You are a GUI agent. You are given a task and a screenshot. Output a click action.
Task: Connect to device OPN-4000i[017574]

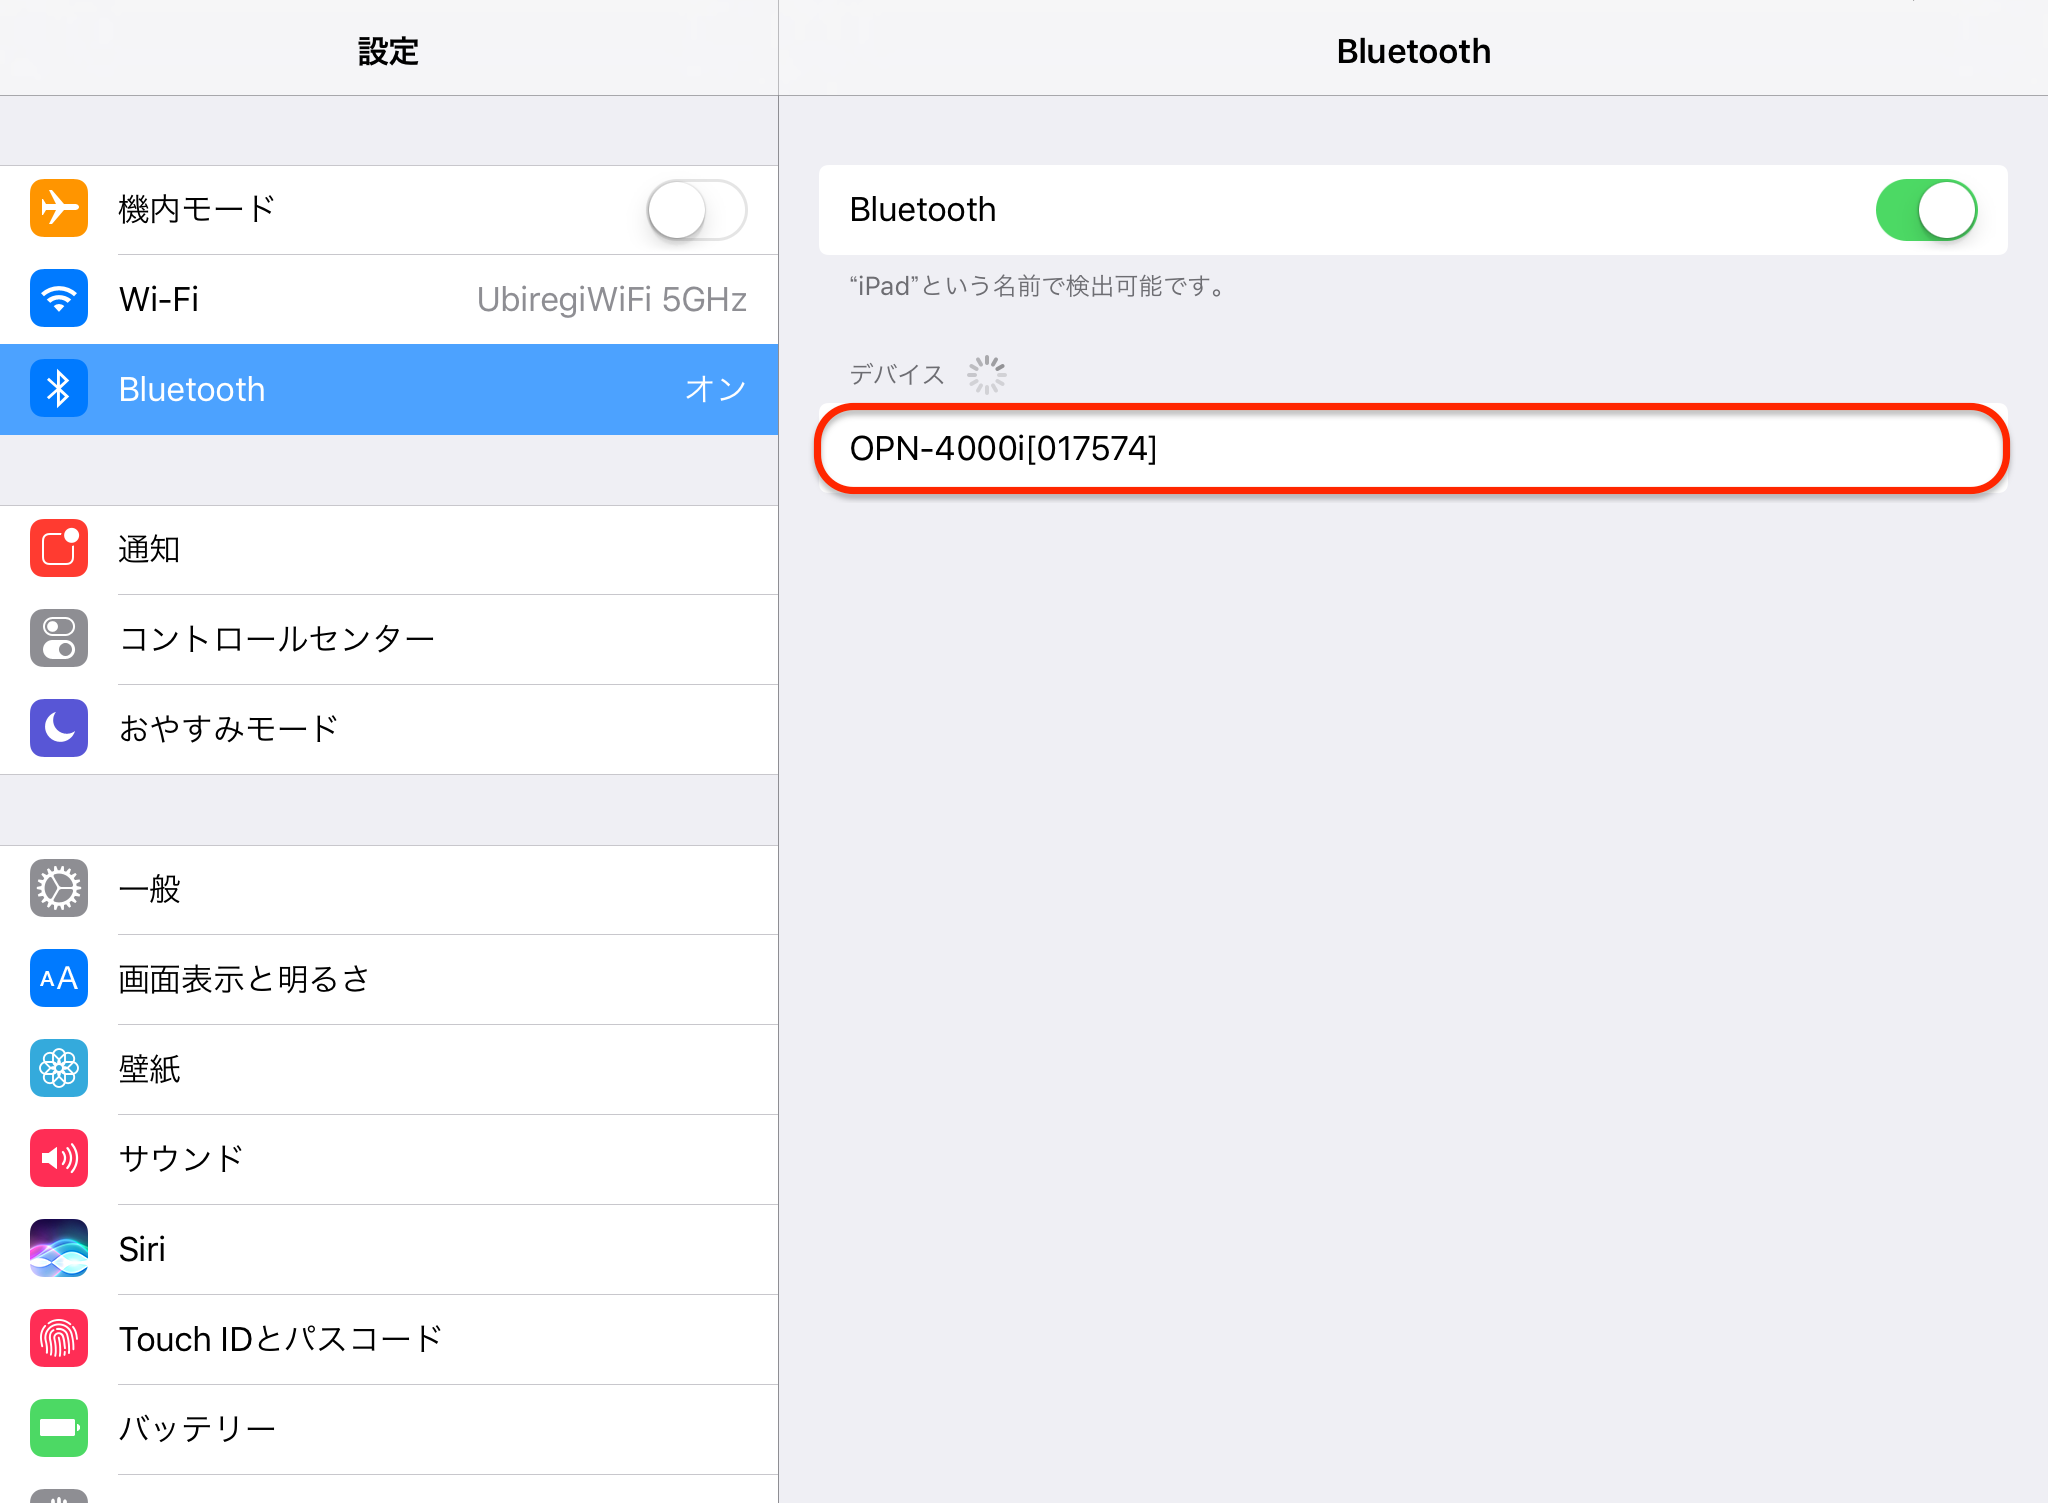[1413, 449]
